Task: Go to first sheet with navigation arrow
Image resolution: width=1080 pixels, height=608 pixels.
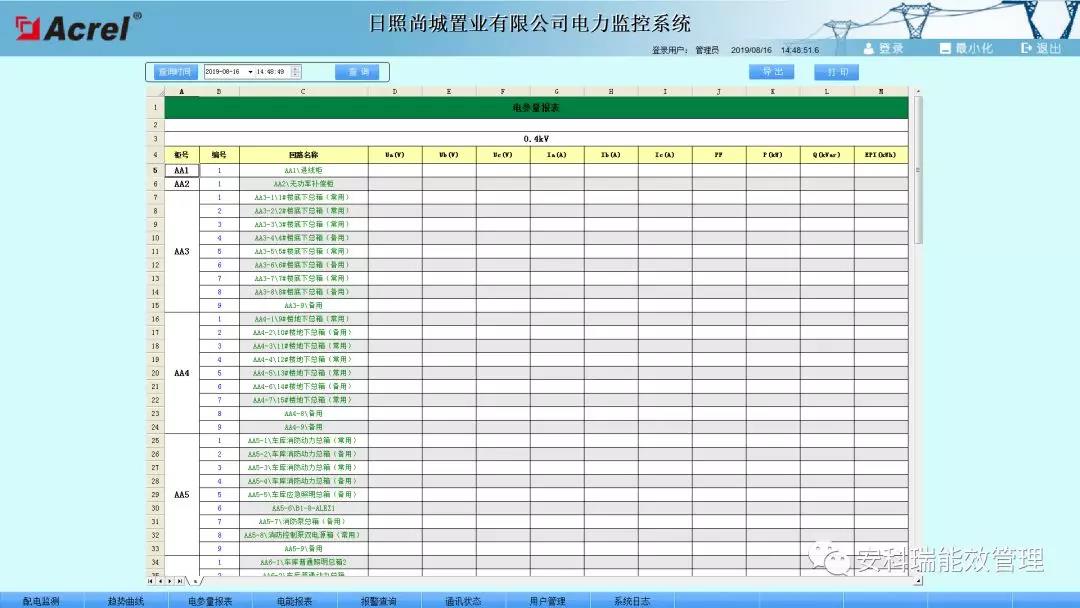Action: point(151,581)
